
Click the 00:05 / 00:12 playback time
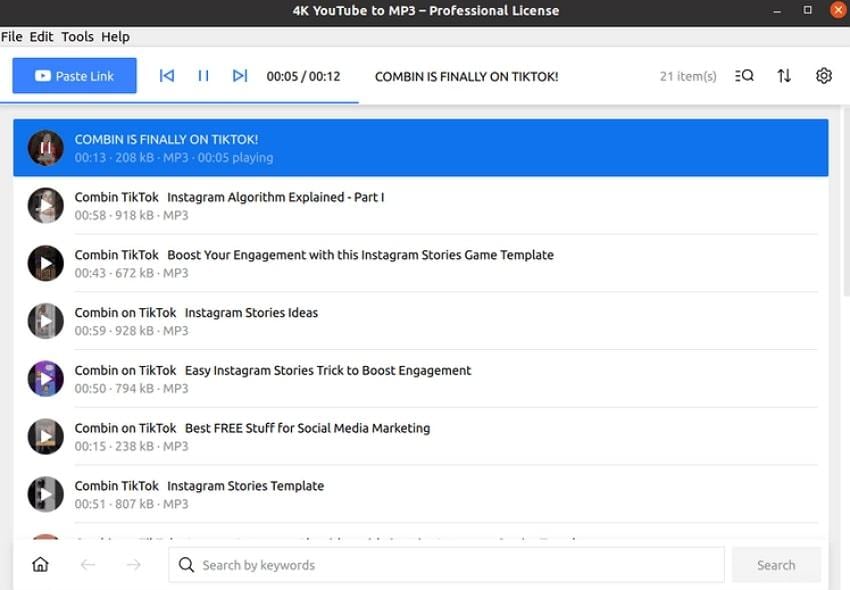tap(303, 76)
